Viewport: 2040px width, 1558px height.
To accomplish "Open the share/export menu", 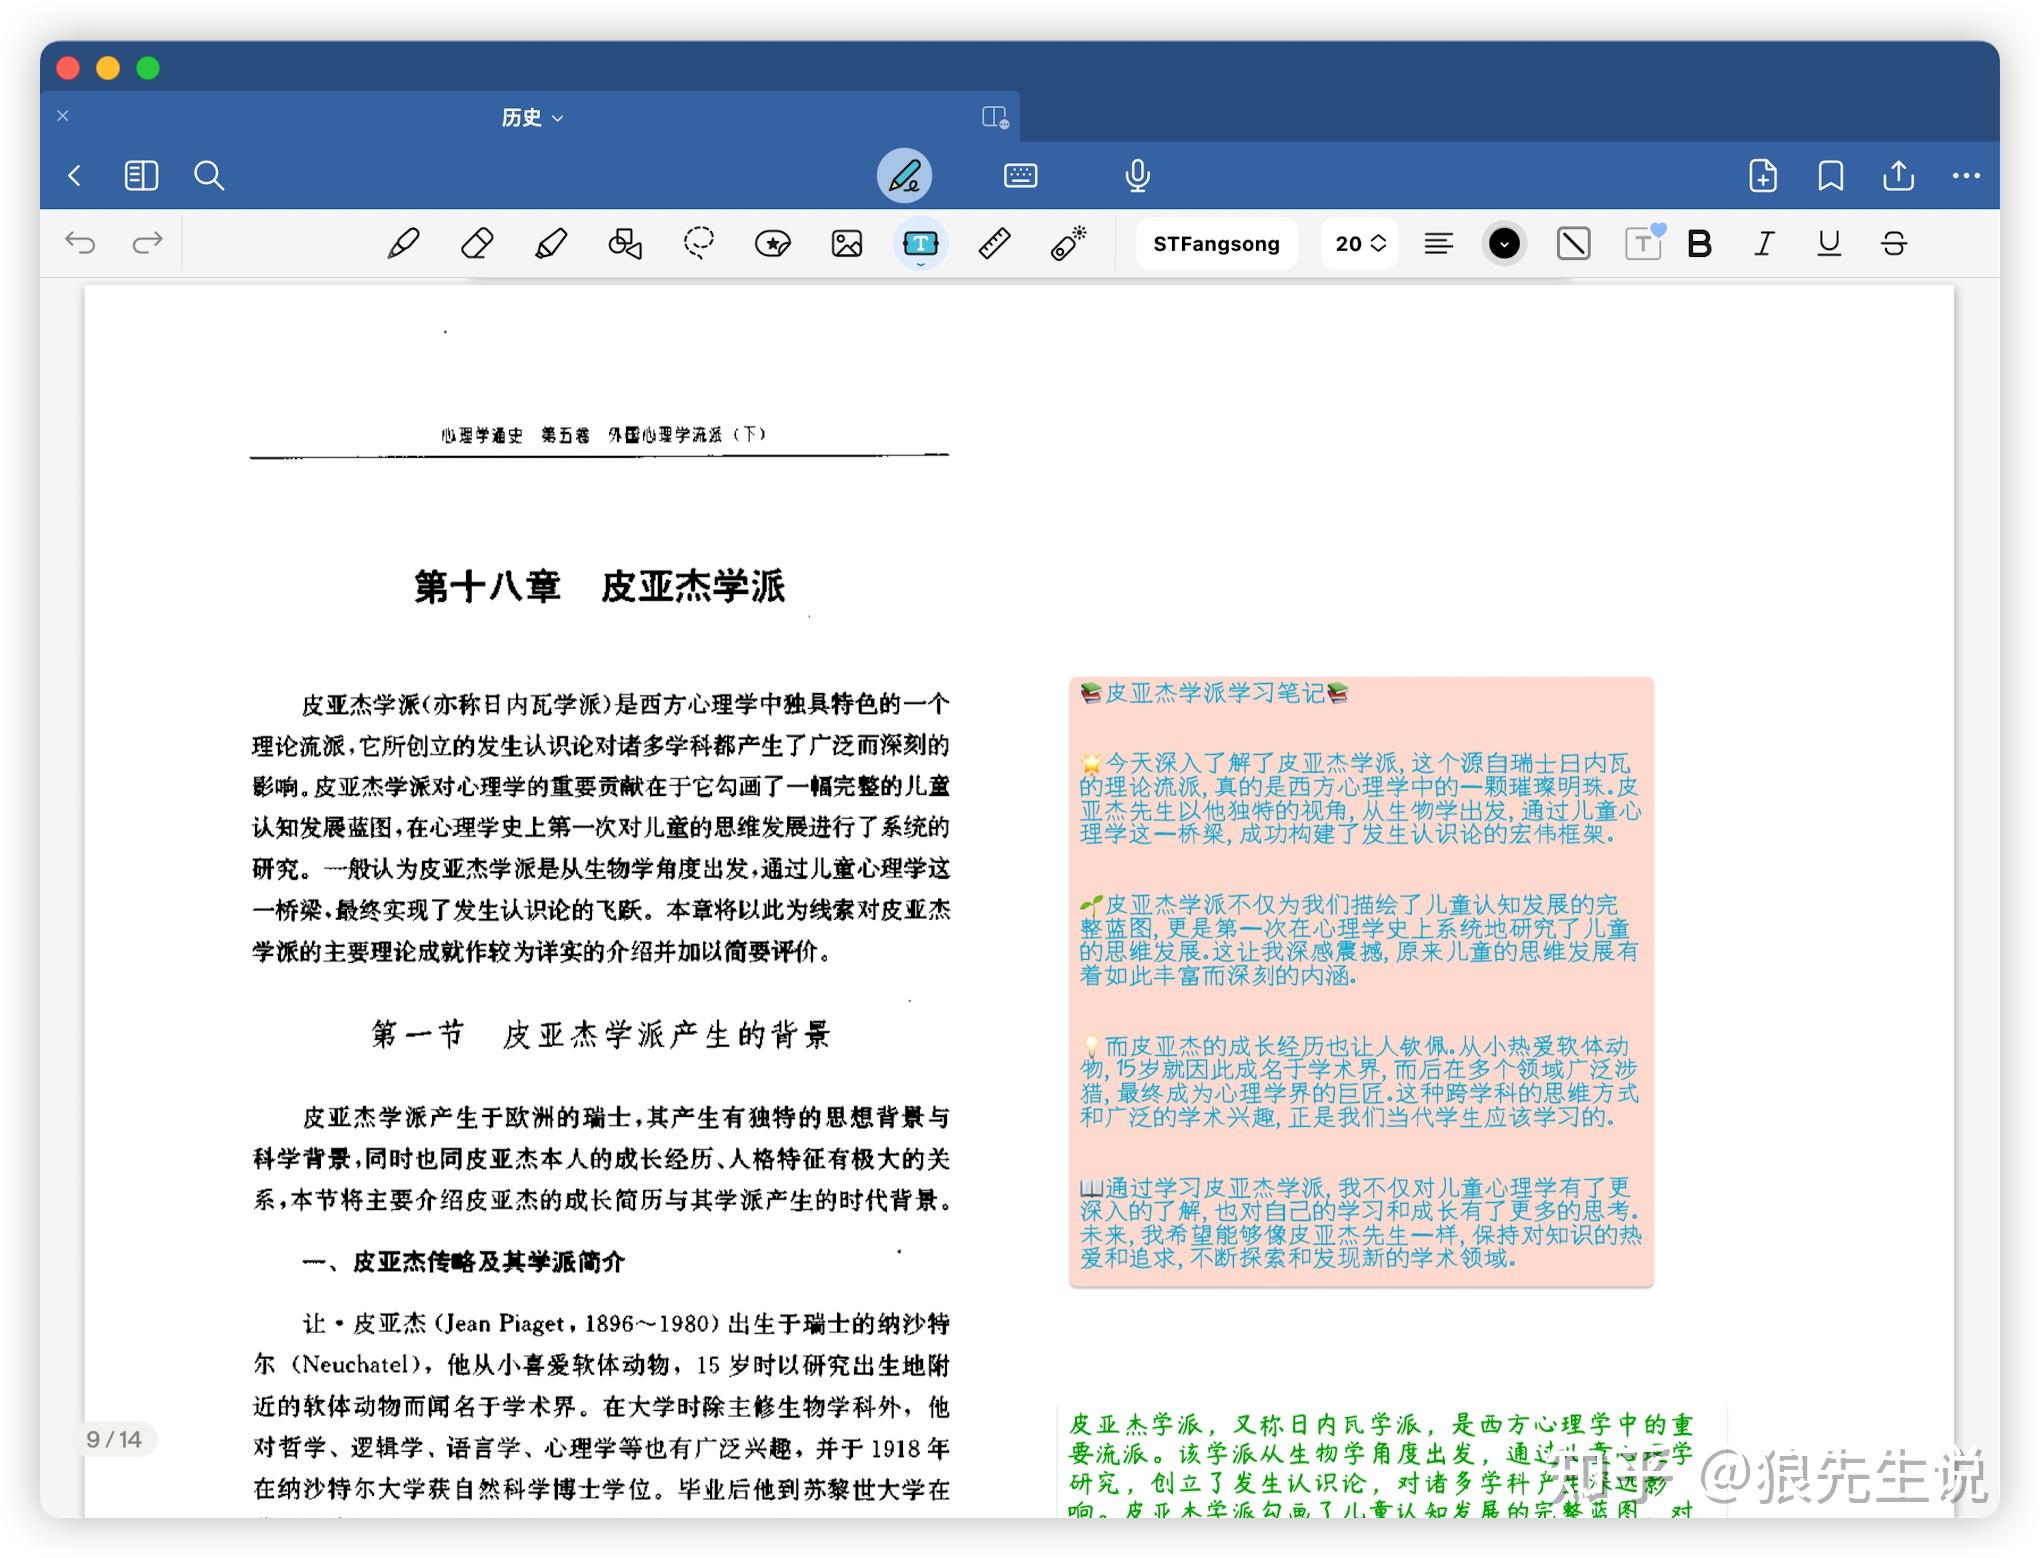I will 1898,176.
